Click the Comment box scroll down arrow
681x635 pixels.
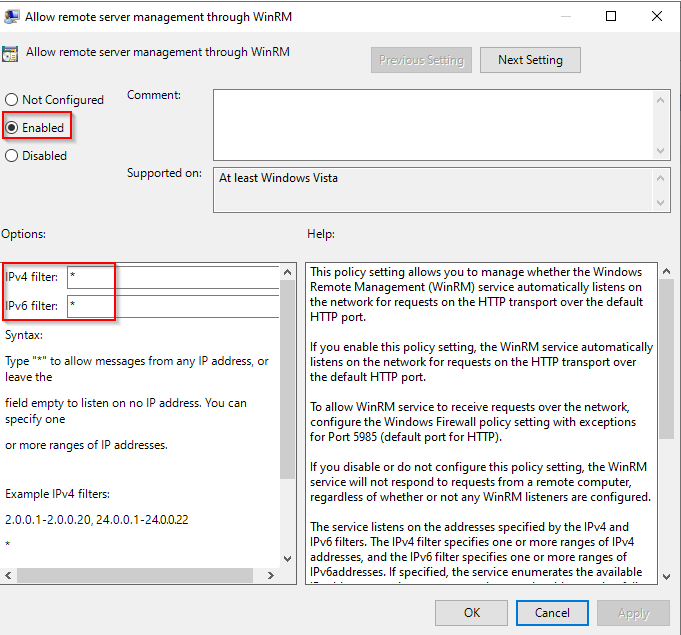pyautogui.click(x=660, y=151)
